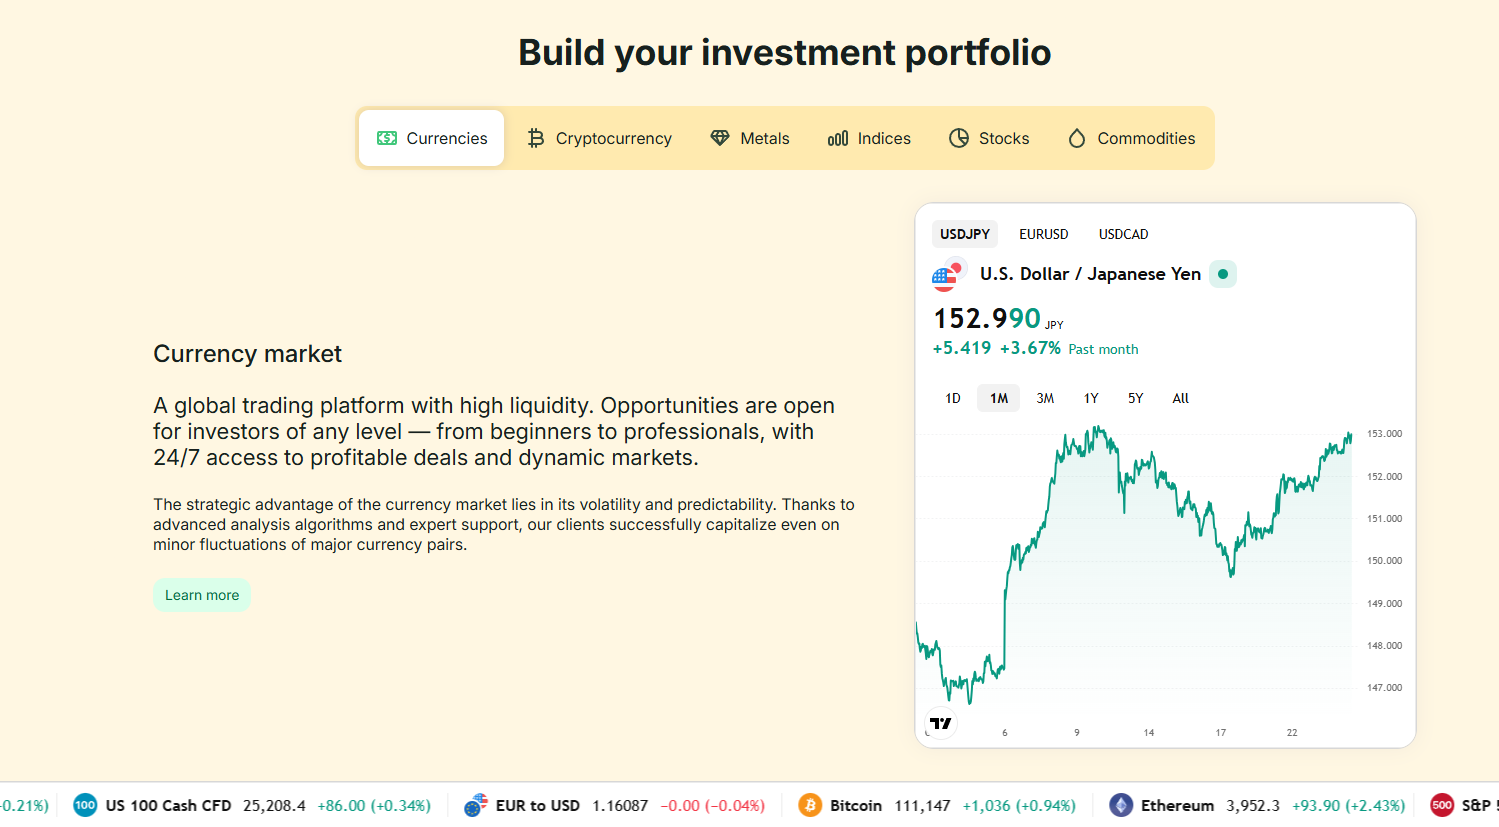1499x827 pixels.
Task: Click the Learn more button
Action: 202,595
